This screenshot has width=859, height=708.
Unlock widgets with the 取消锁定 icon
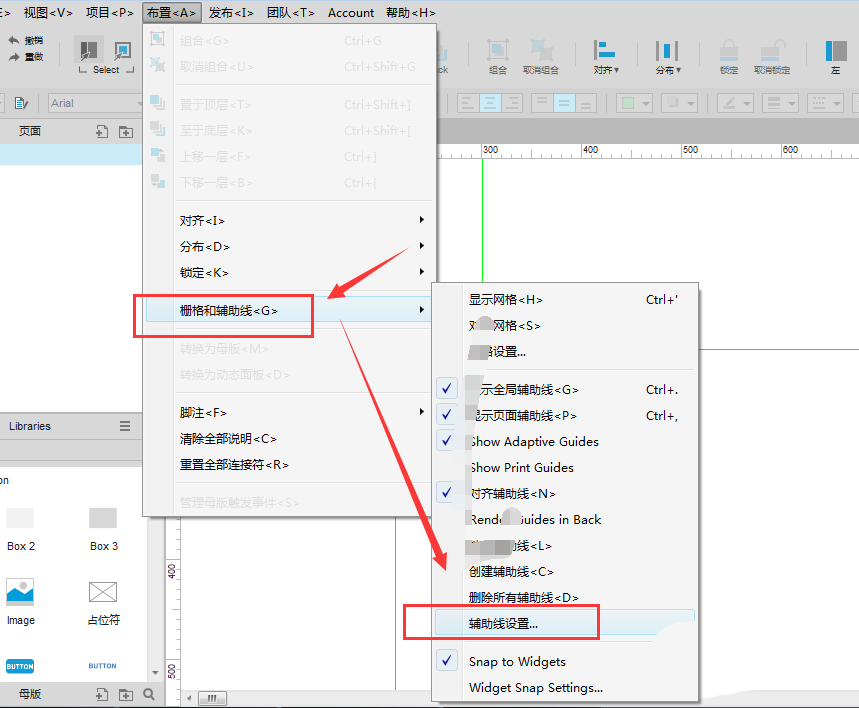click(769, 52)
